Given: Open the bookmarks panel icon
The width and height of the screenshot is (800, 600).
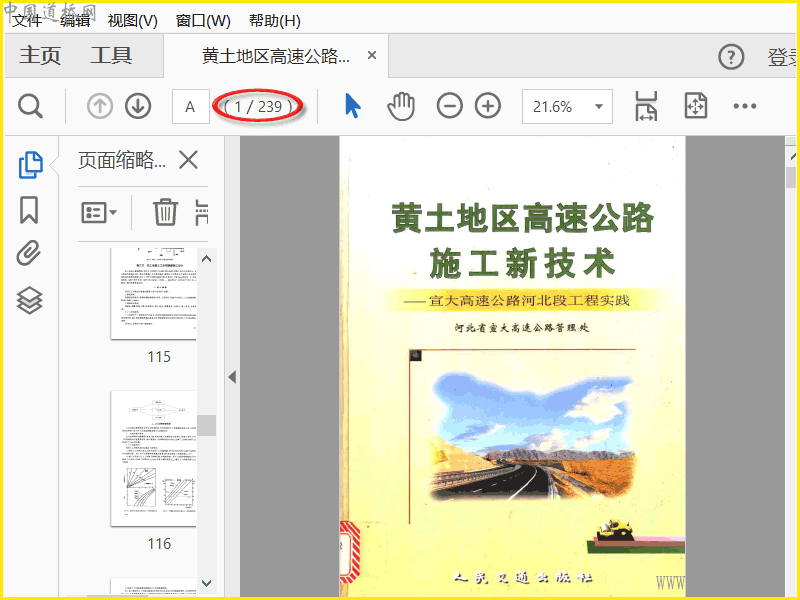Looking at the screenshot, I should point(29,210).
